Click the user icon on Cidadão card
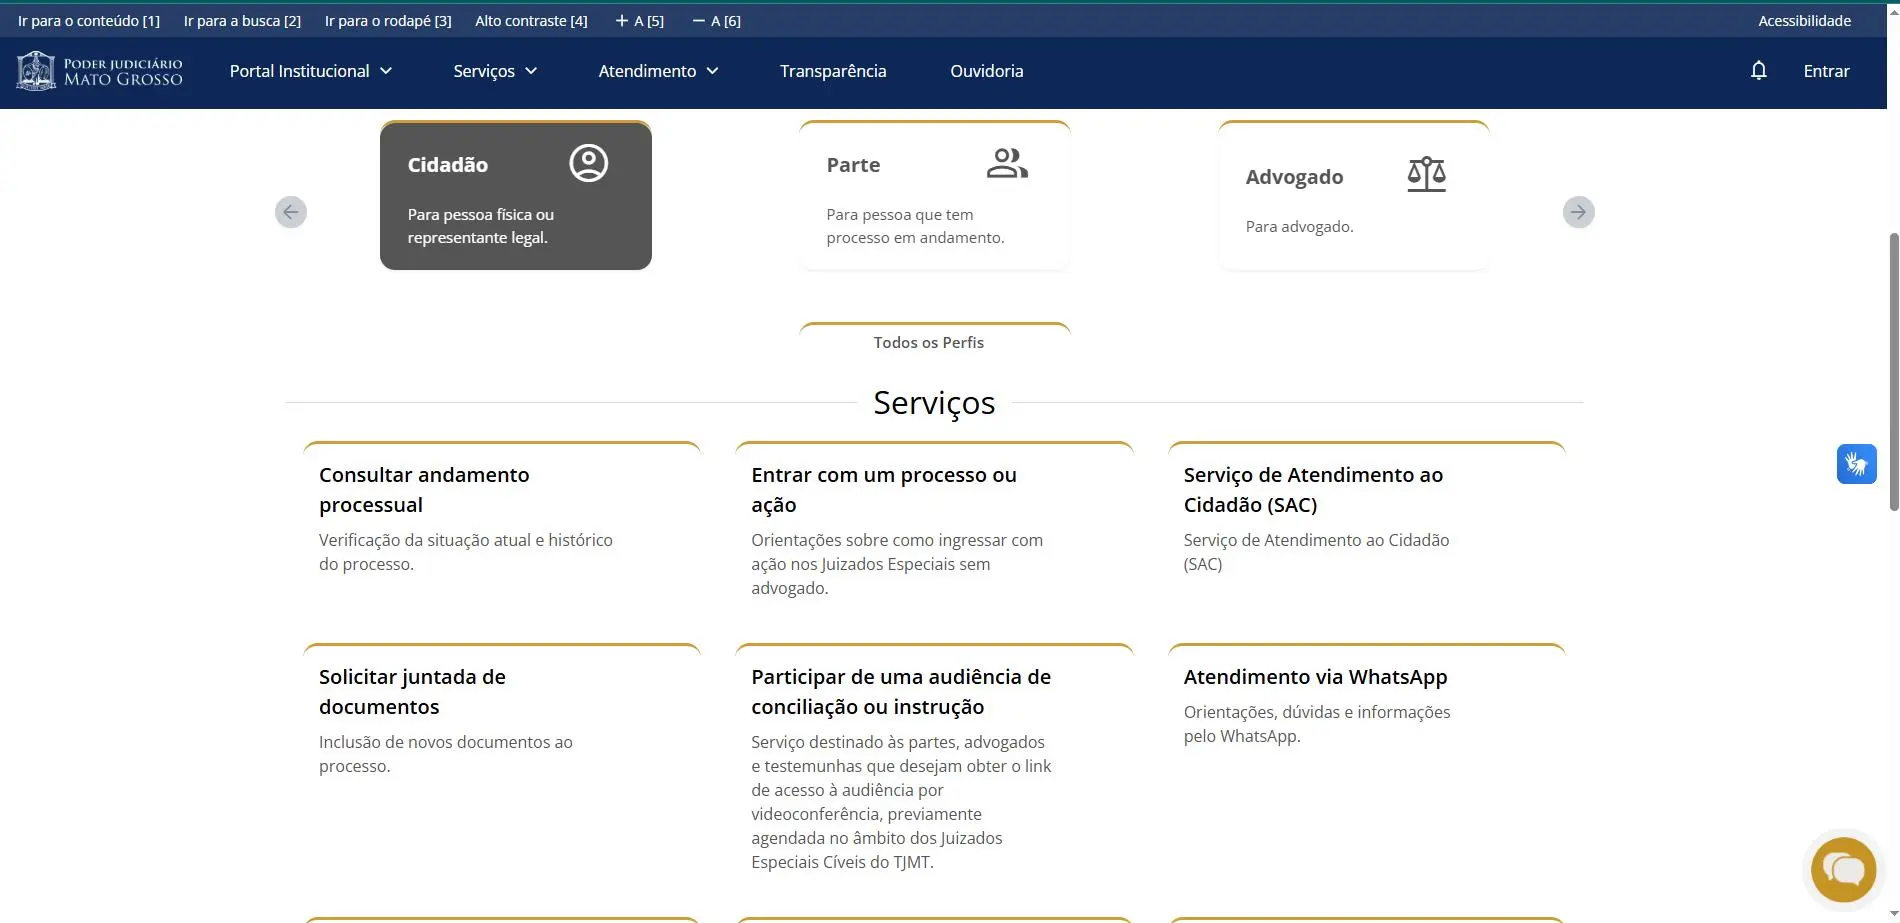Viewport: 1900px width, 923px height. (588, 163)
